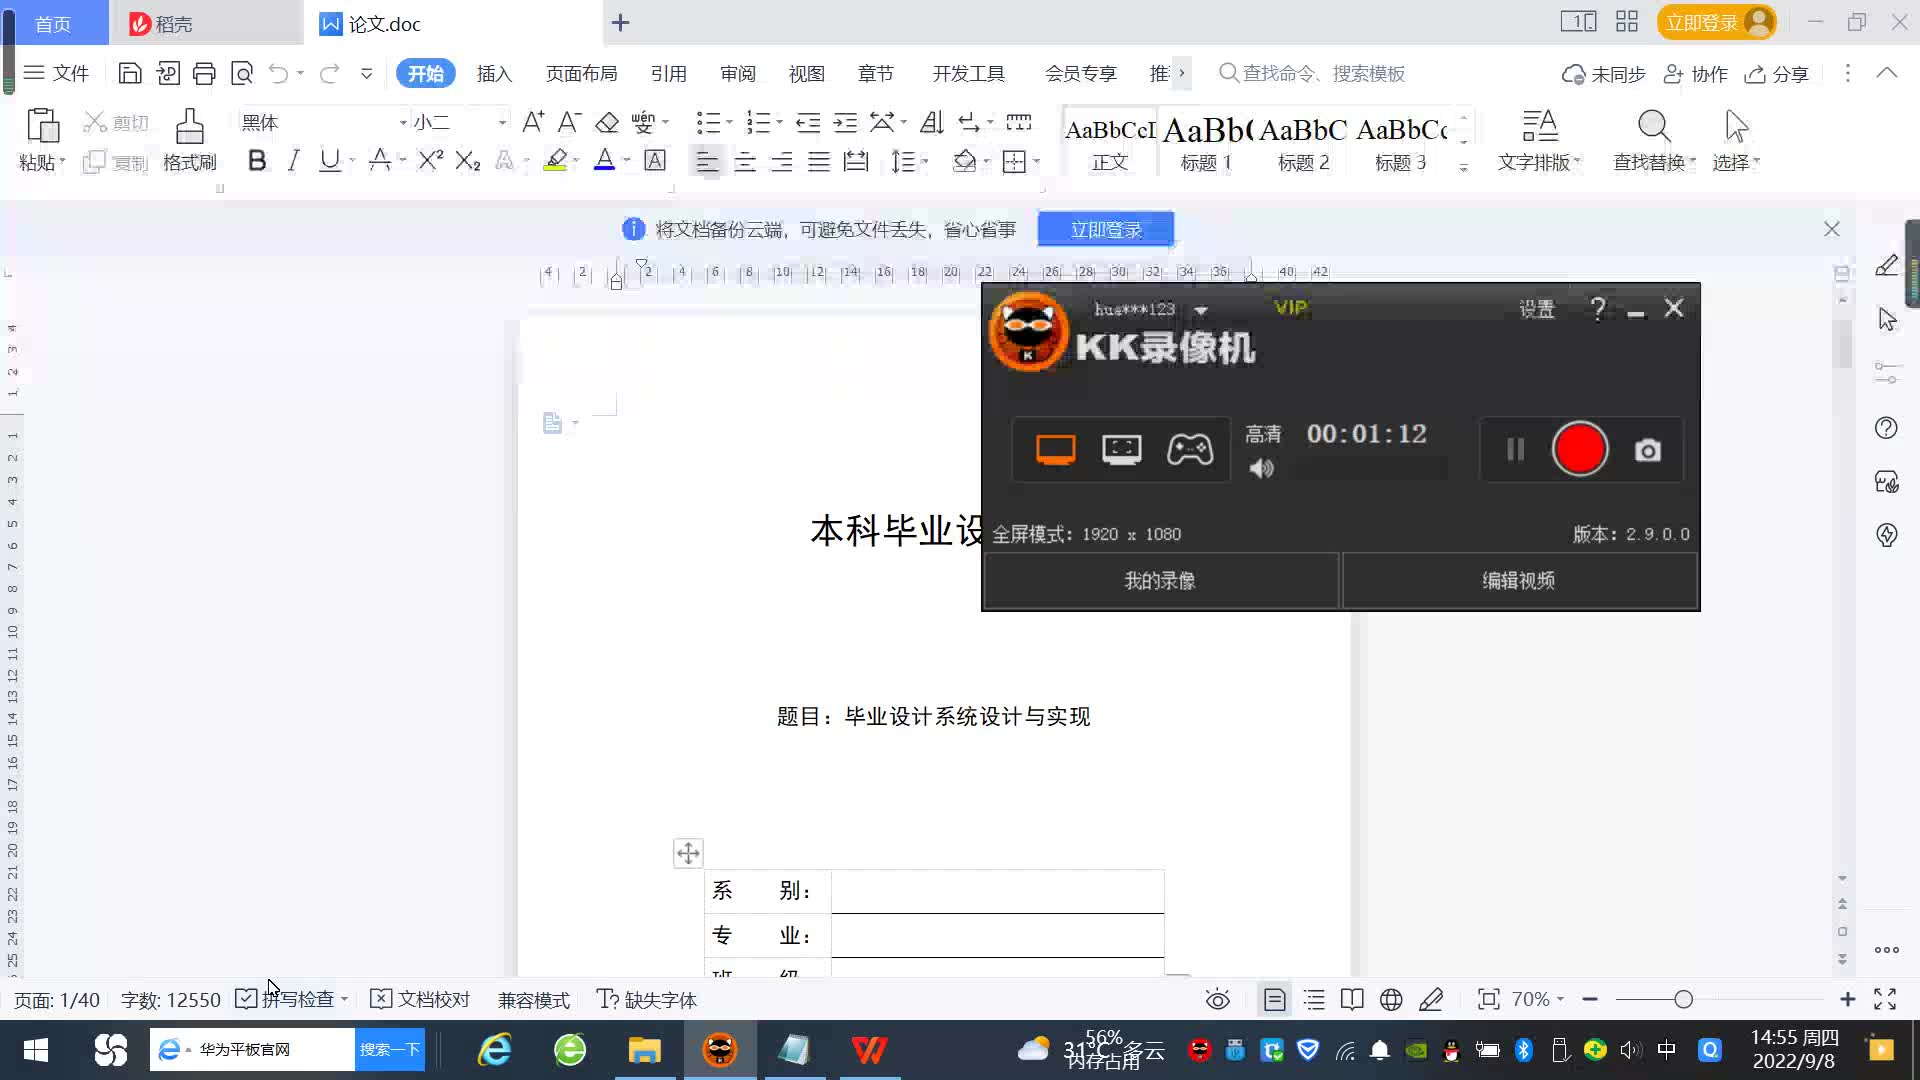This screenshot has width=1920, height=1080.
Task: Toggle left paragraph alignment
Action: click(x=707, y=161)
